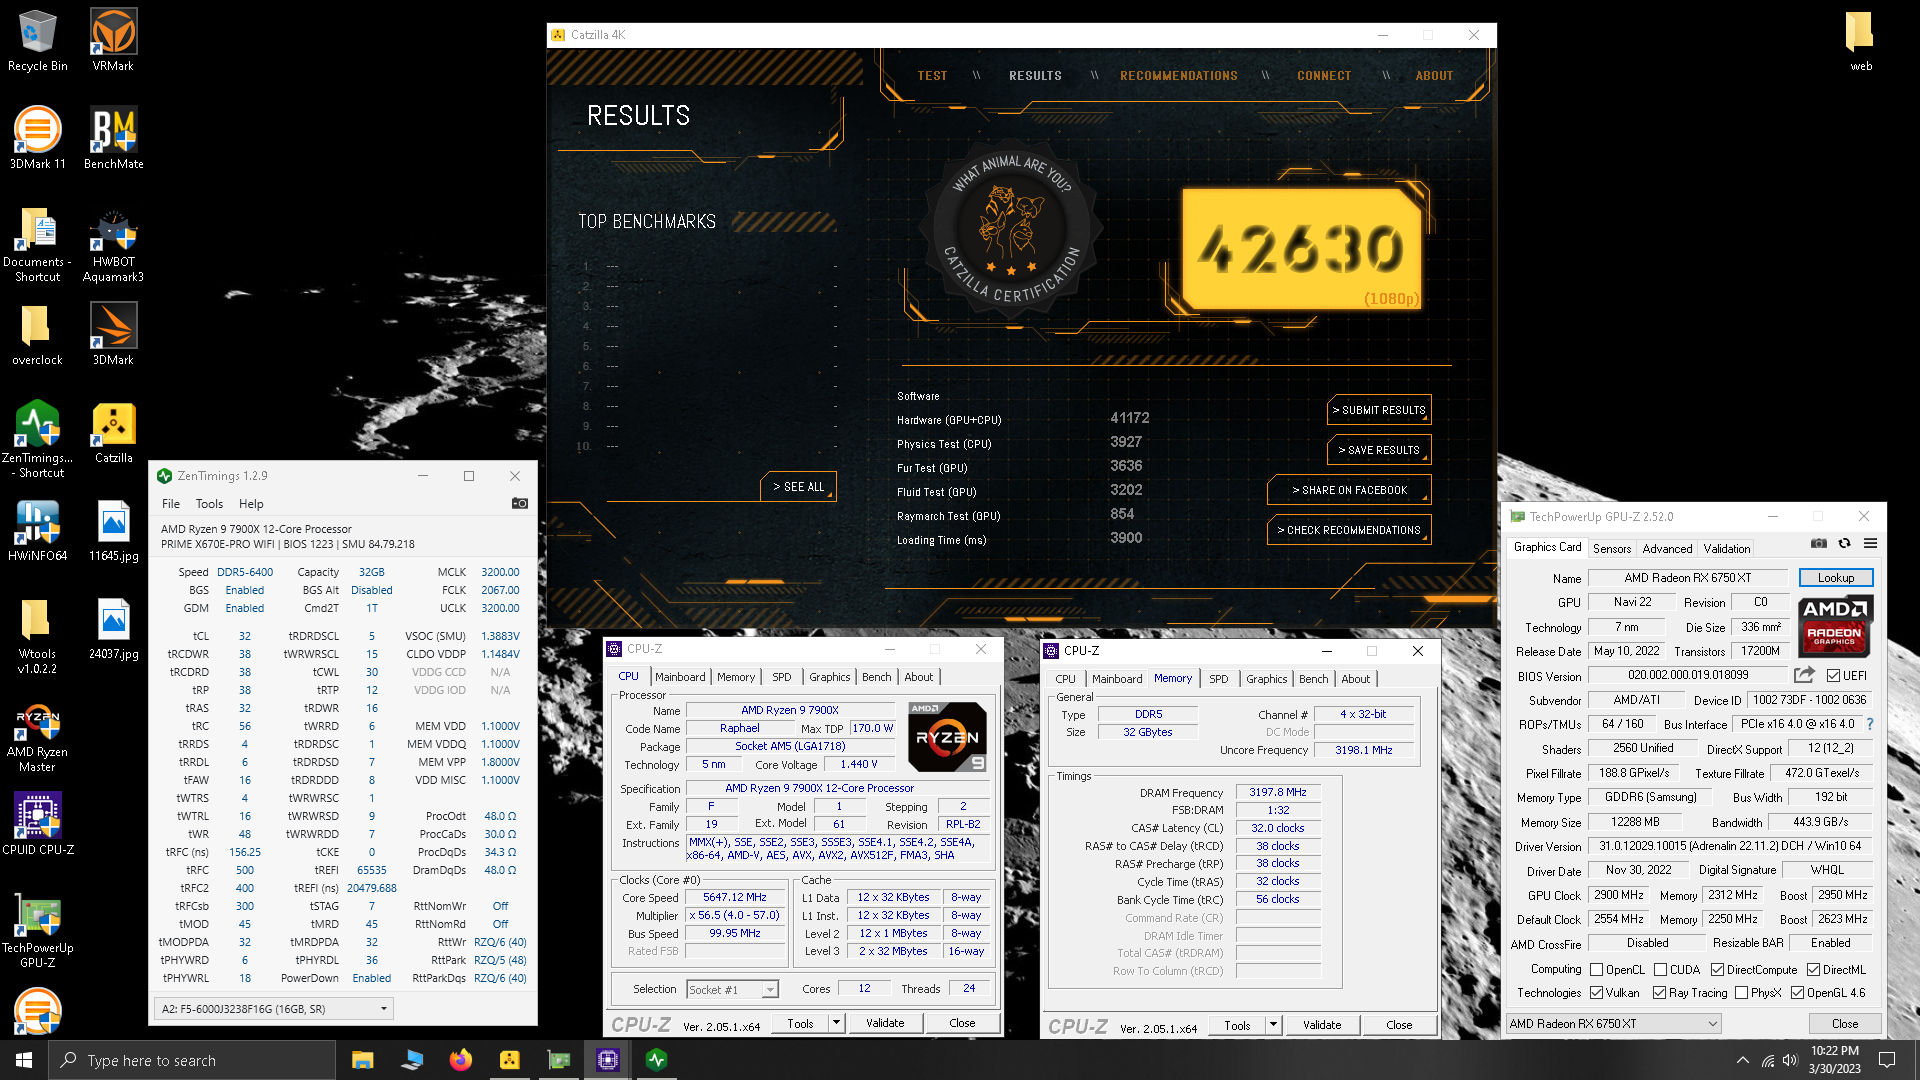Click GPU-Z screenshot camera icon
This screenshot has width=1920, height=1080.
coord(1819,544)
